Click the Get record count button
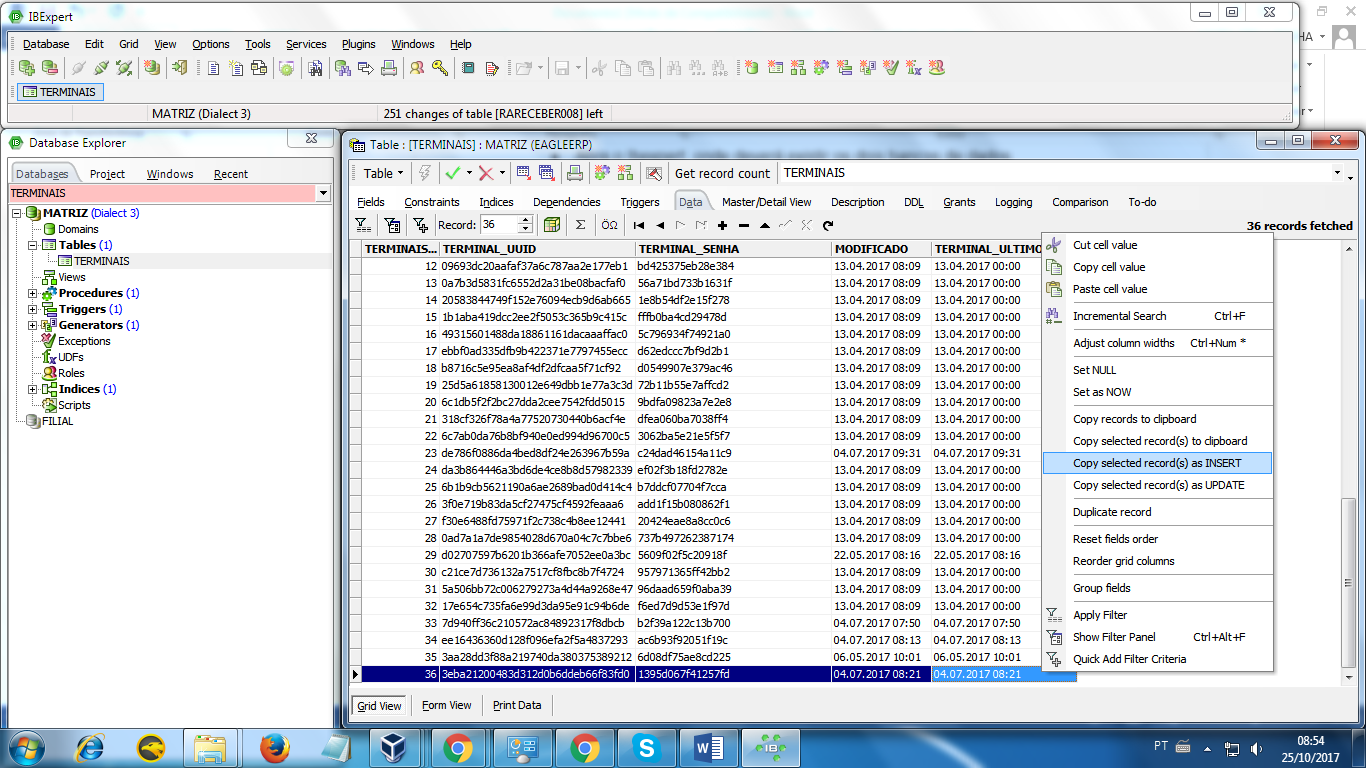Image resolution: width=1366 pixels, height=768 pixels. coord(723,173)
